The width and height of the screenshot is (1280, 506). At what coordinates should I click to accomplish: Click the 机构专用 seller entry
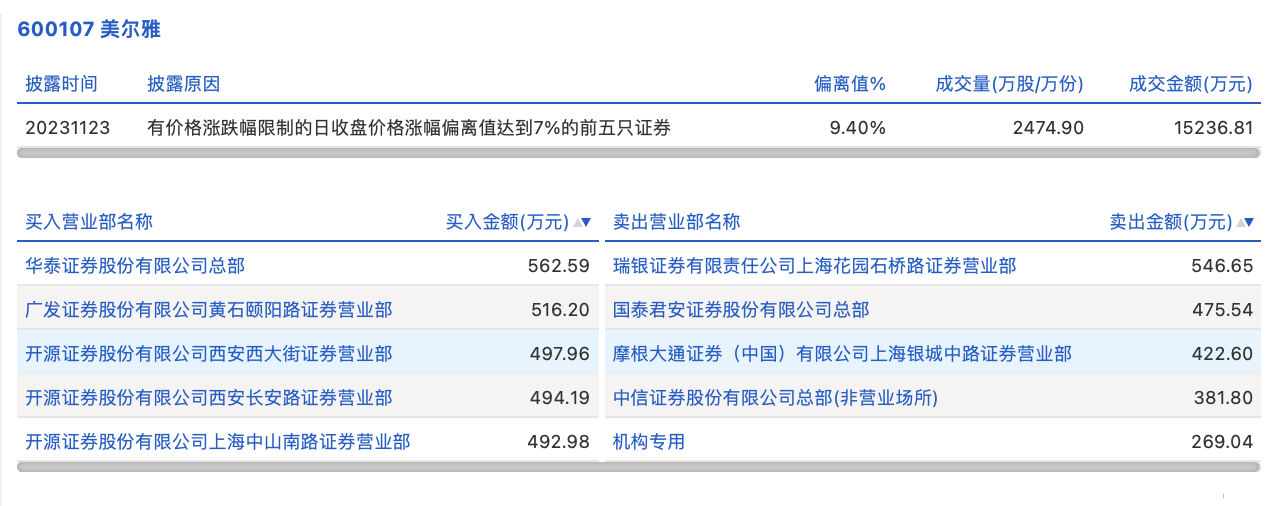click(649, 441)
